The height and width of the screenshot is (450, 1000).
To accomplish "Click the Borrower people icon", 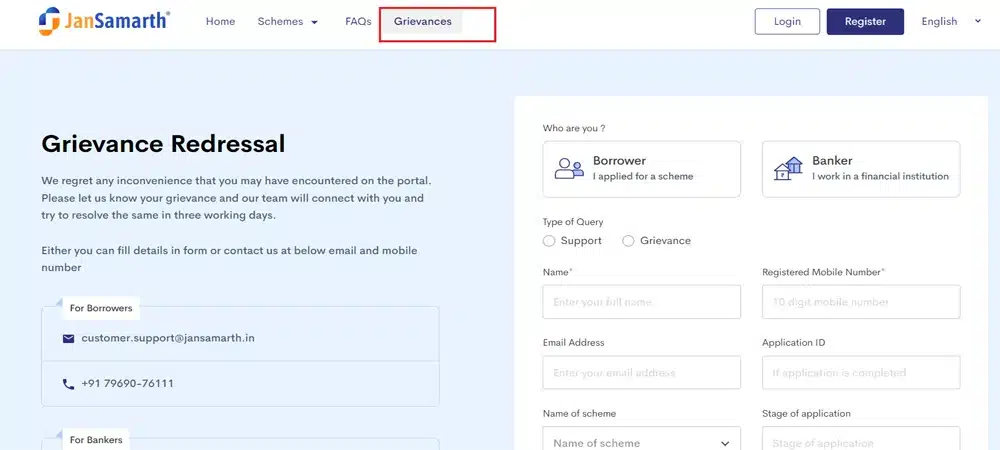I will [x=569, y=168].
